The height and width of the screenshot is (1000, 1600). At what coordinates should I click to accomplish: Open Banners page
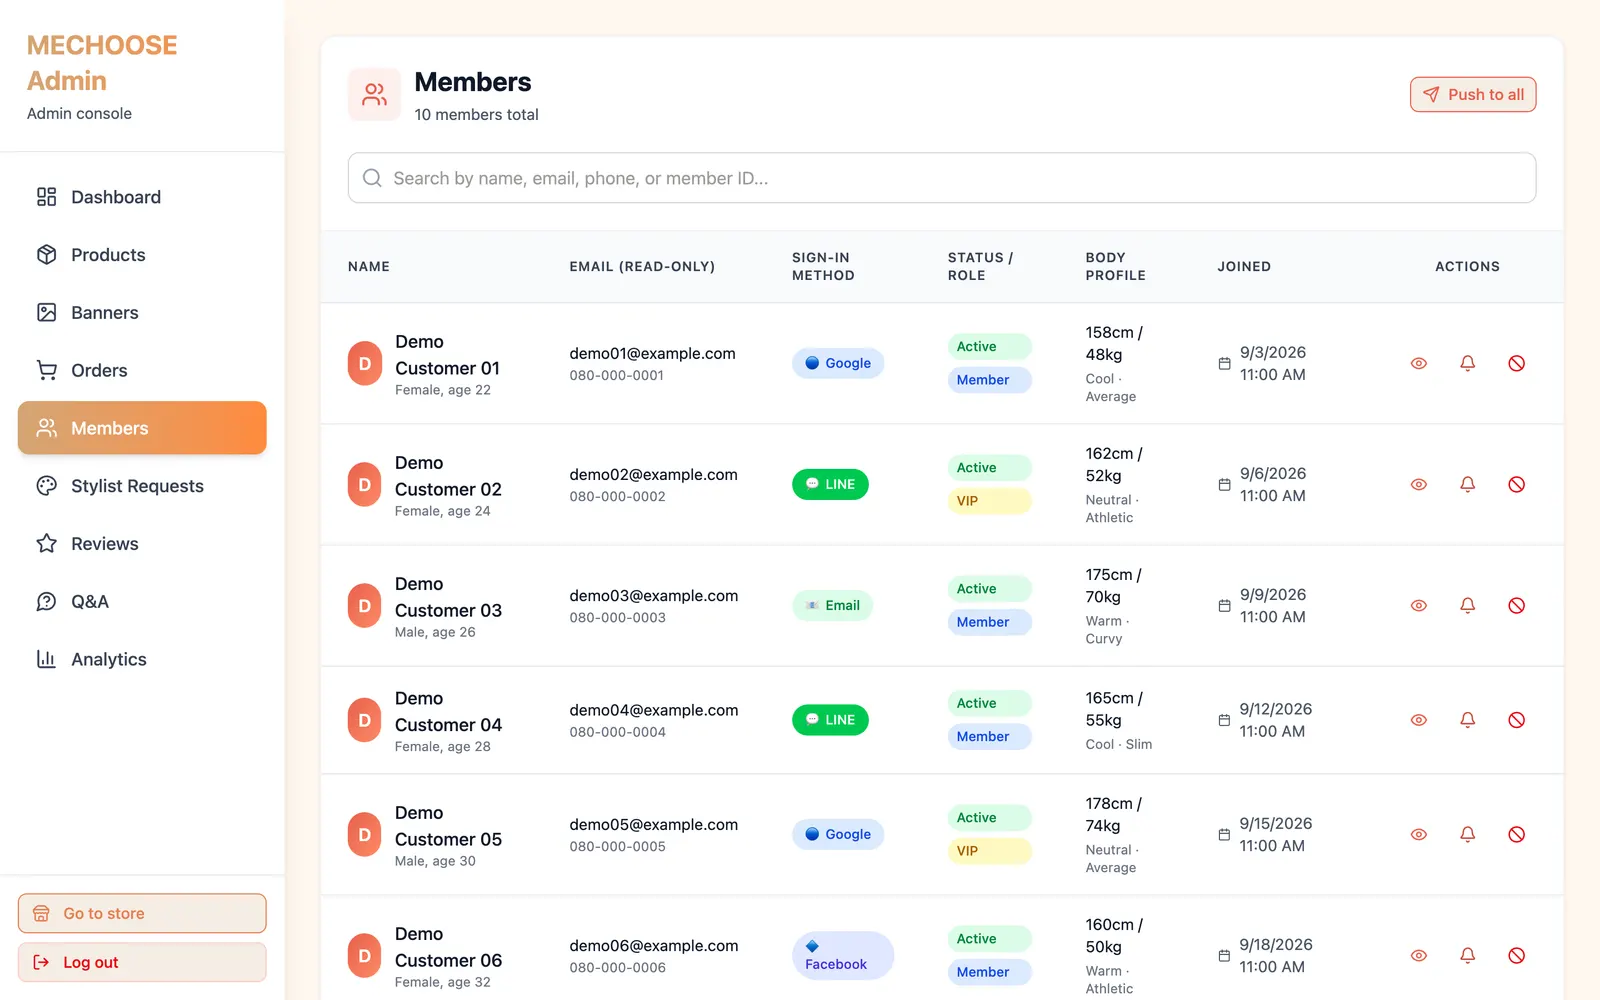tap(142, 313)
